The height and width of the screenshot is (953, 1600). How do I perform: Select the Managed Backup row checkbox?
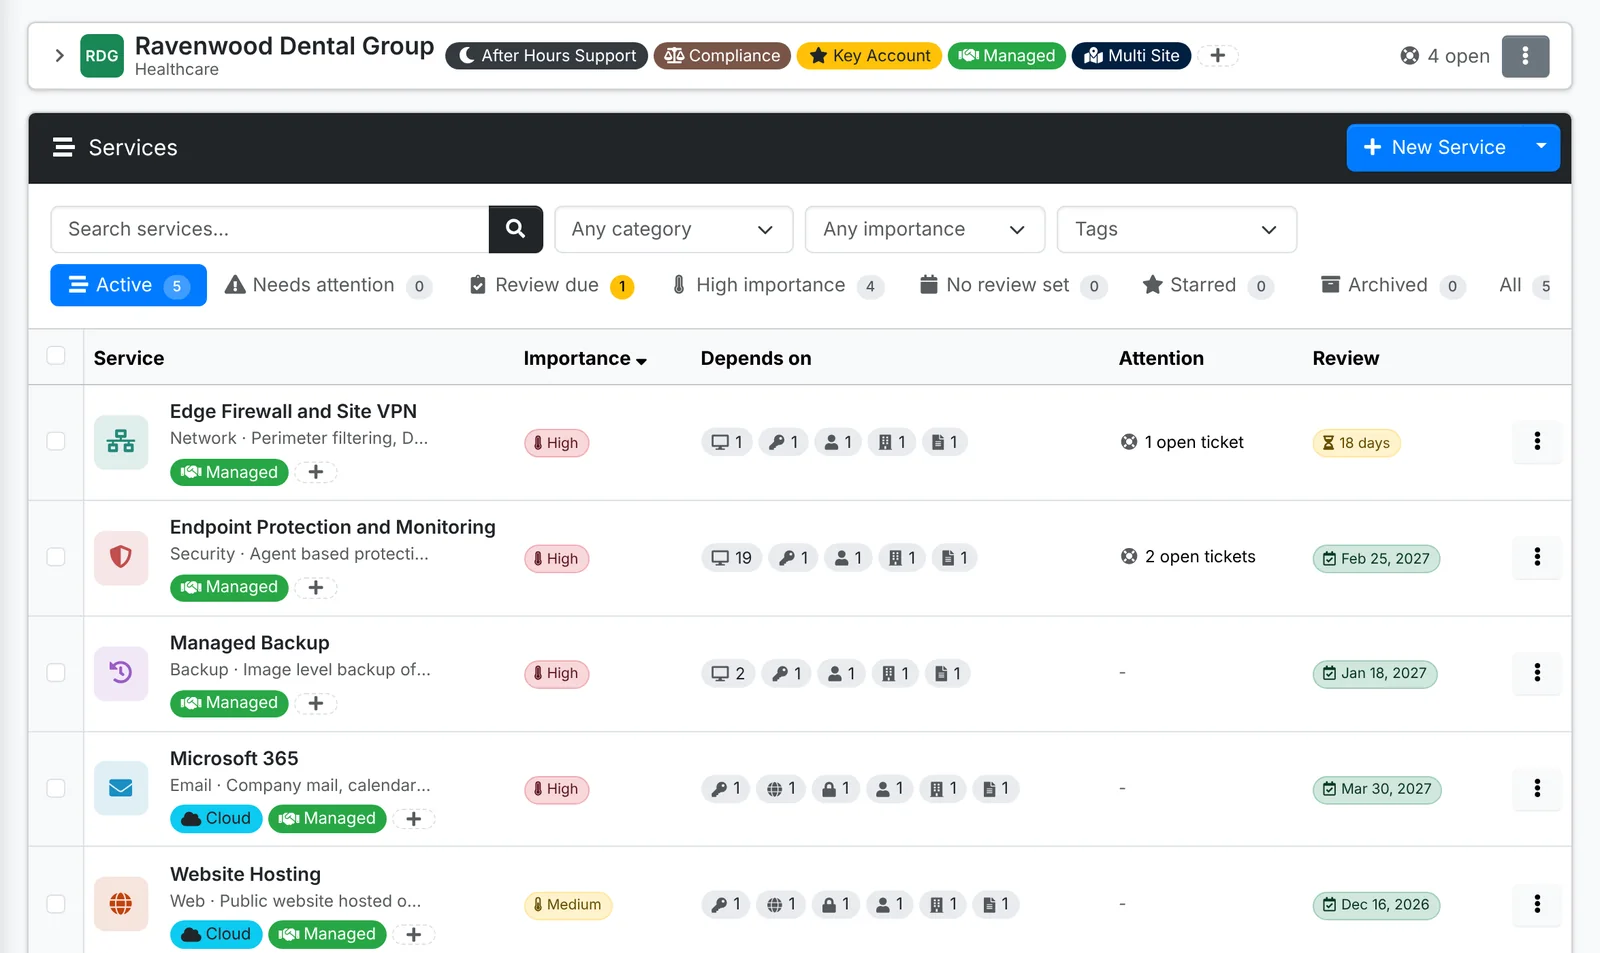[56, 673]
